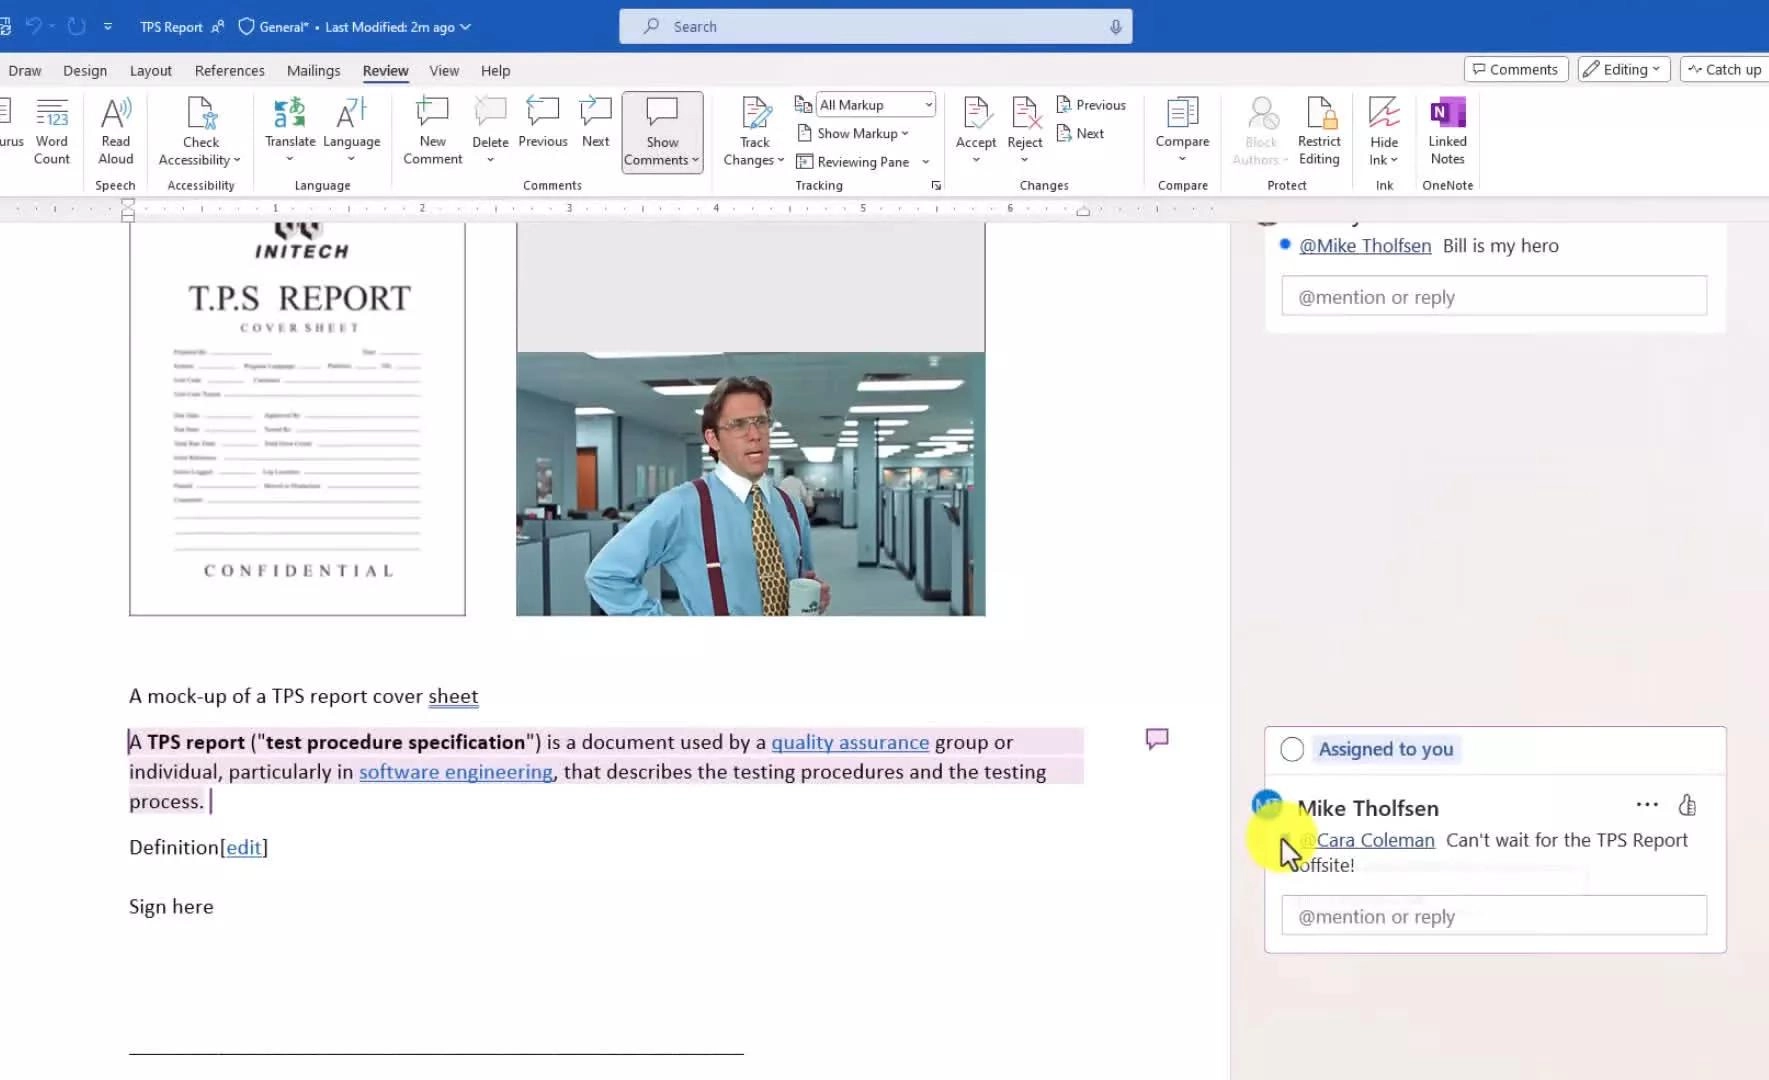The width and height of the screenshot is (1769, 1080).
Task: Open the View tab
Action: coord(444,70)
